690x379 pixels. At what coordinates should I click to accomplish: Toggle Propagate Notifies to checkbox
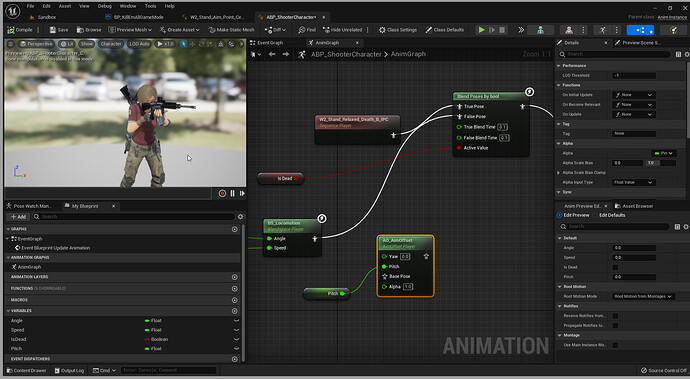615,325
